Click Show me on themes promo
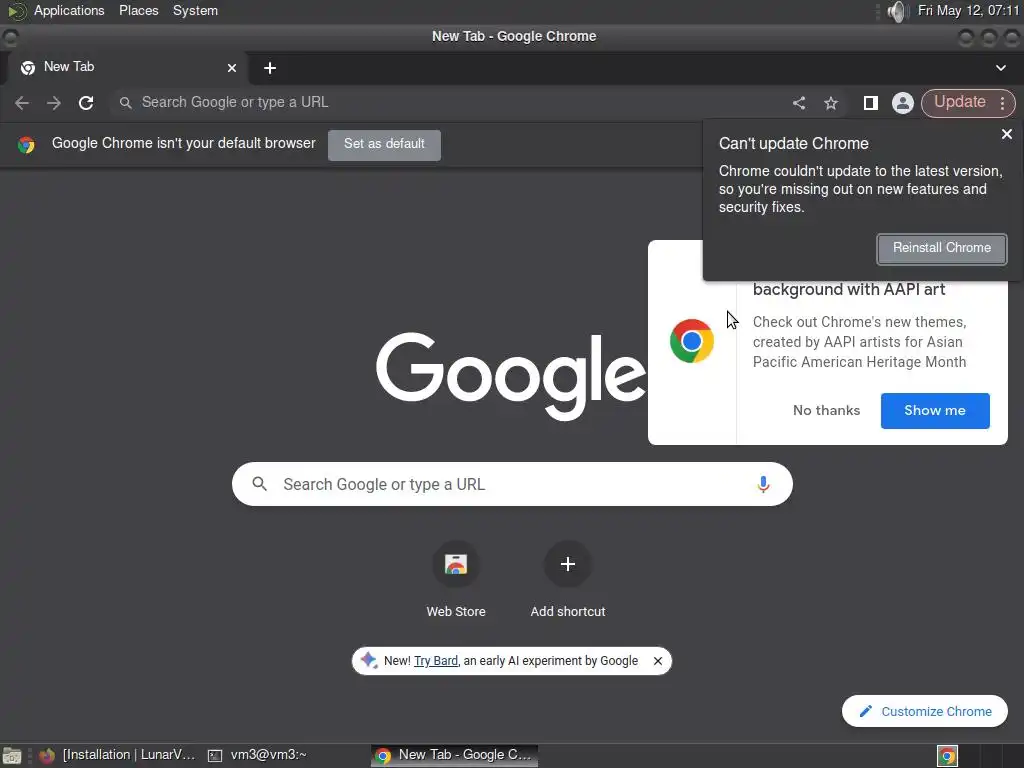 [935, 411]
